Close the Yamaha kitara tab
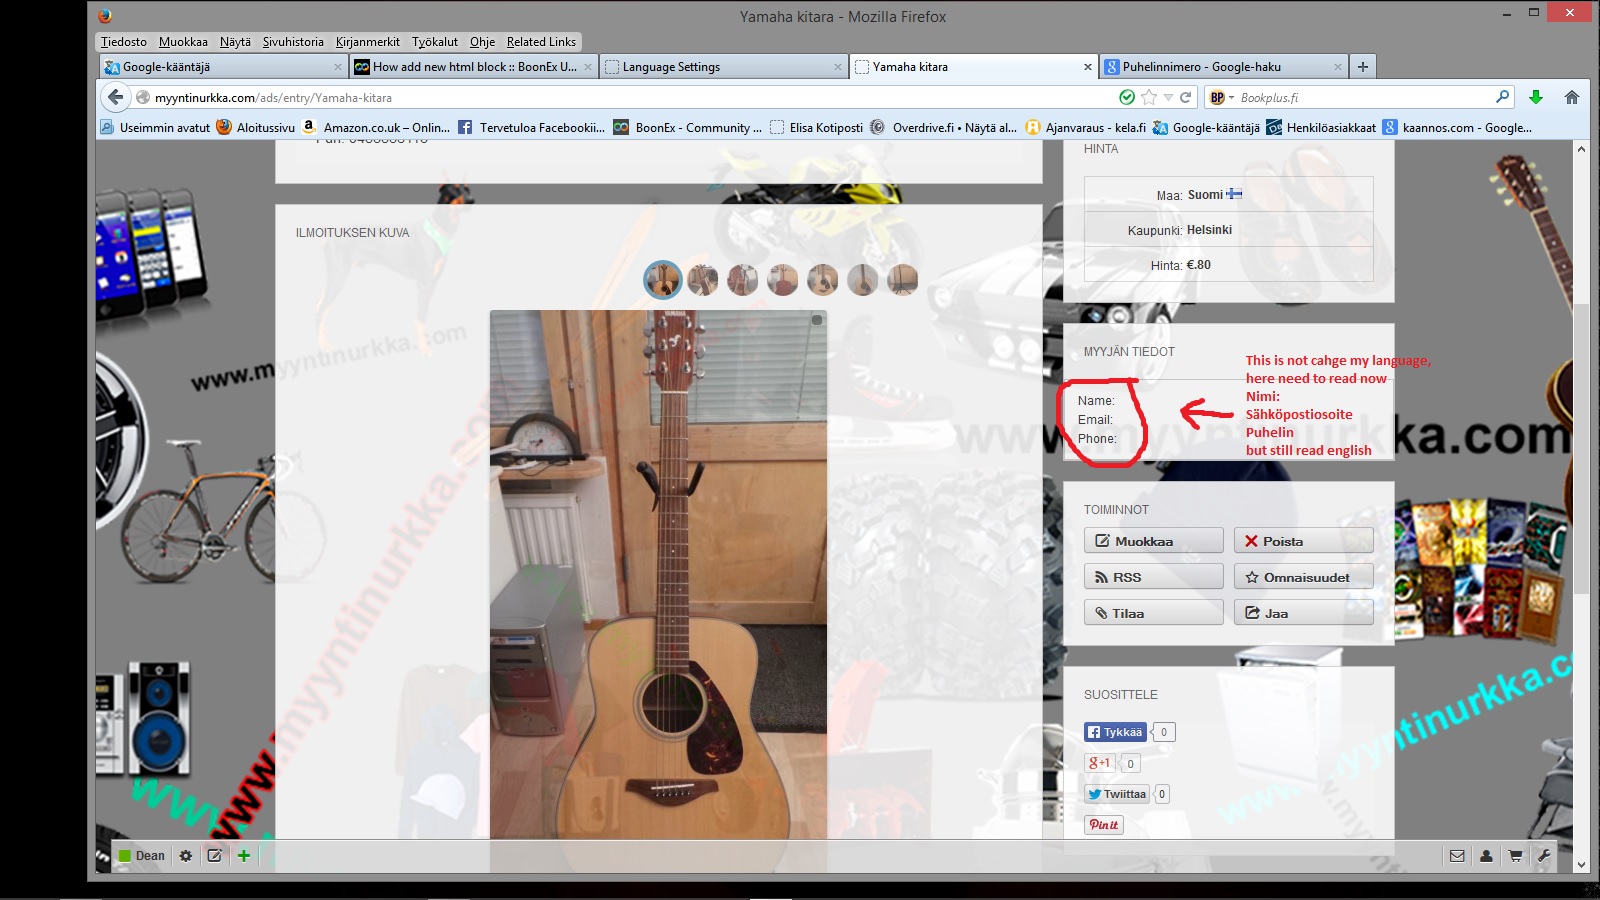 click(x=1088, y=67)
